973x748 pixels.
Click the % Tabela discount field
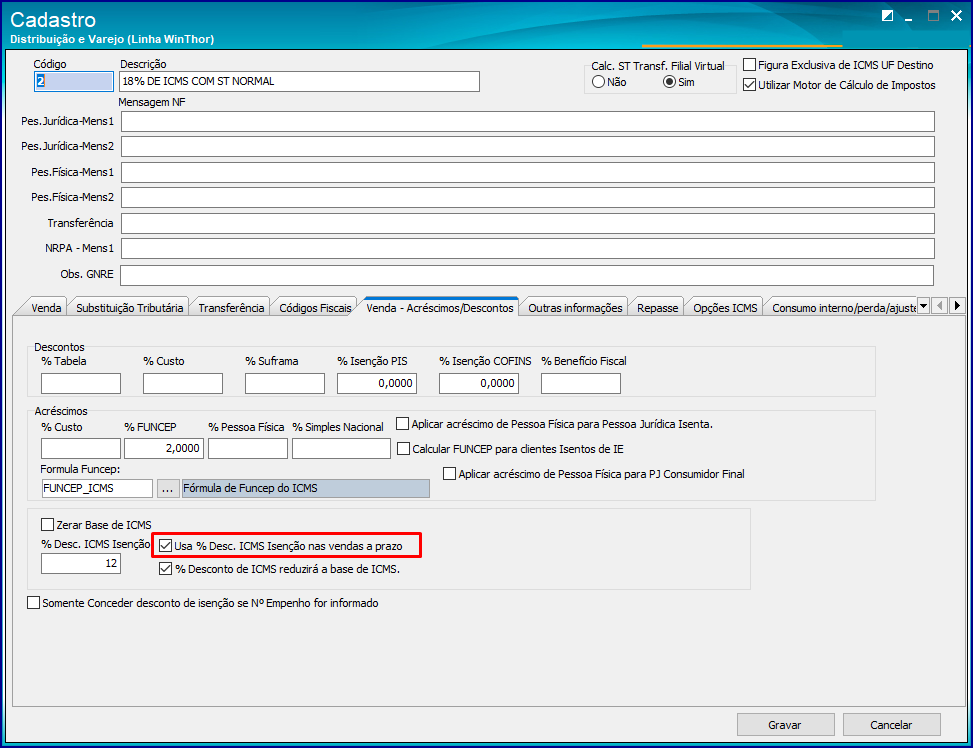81,384
